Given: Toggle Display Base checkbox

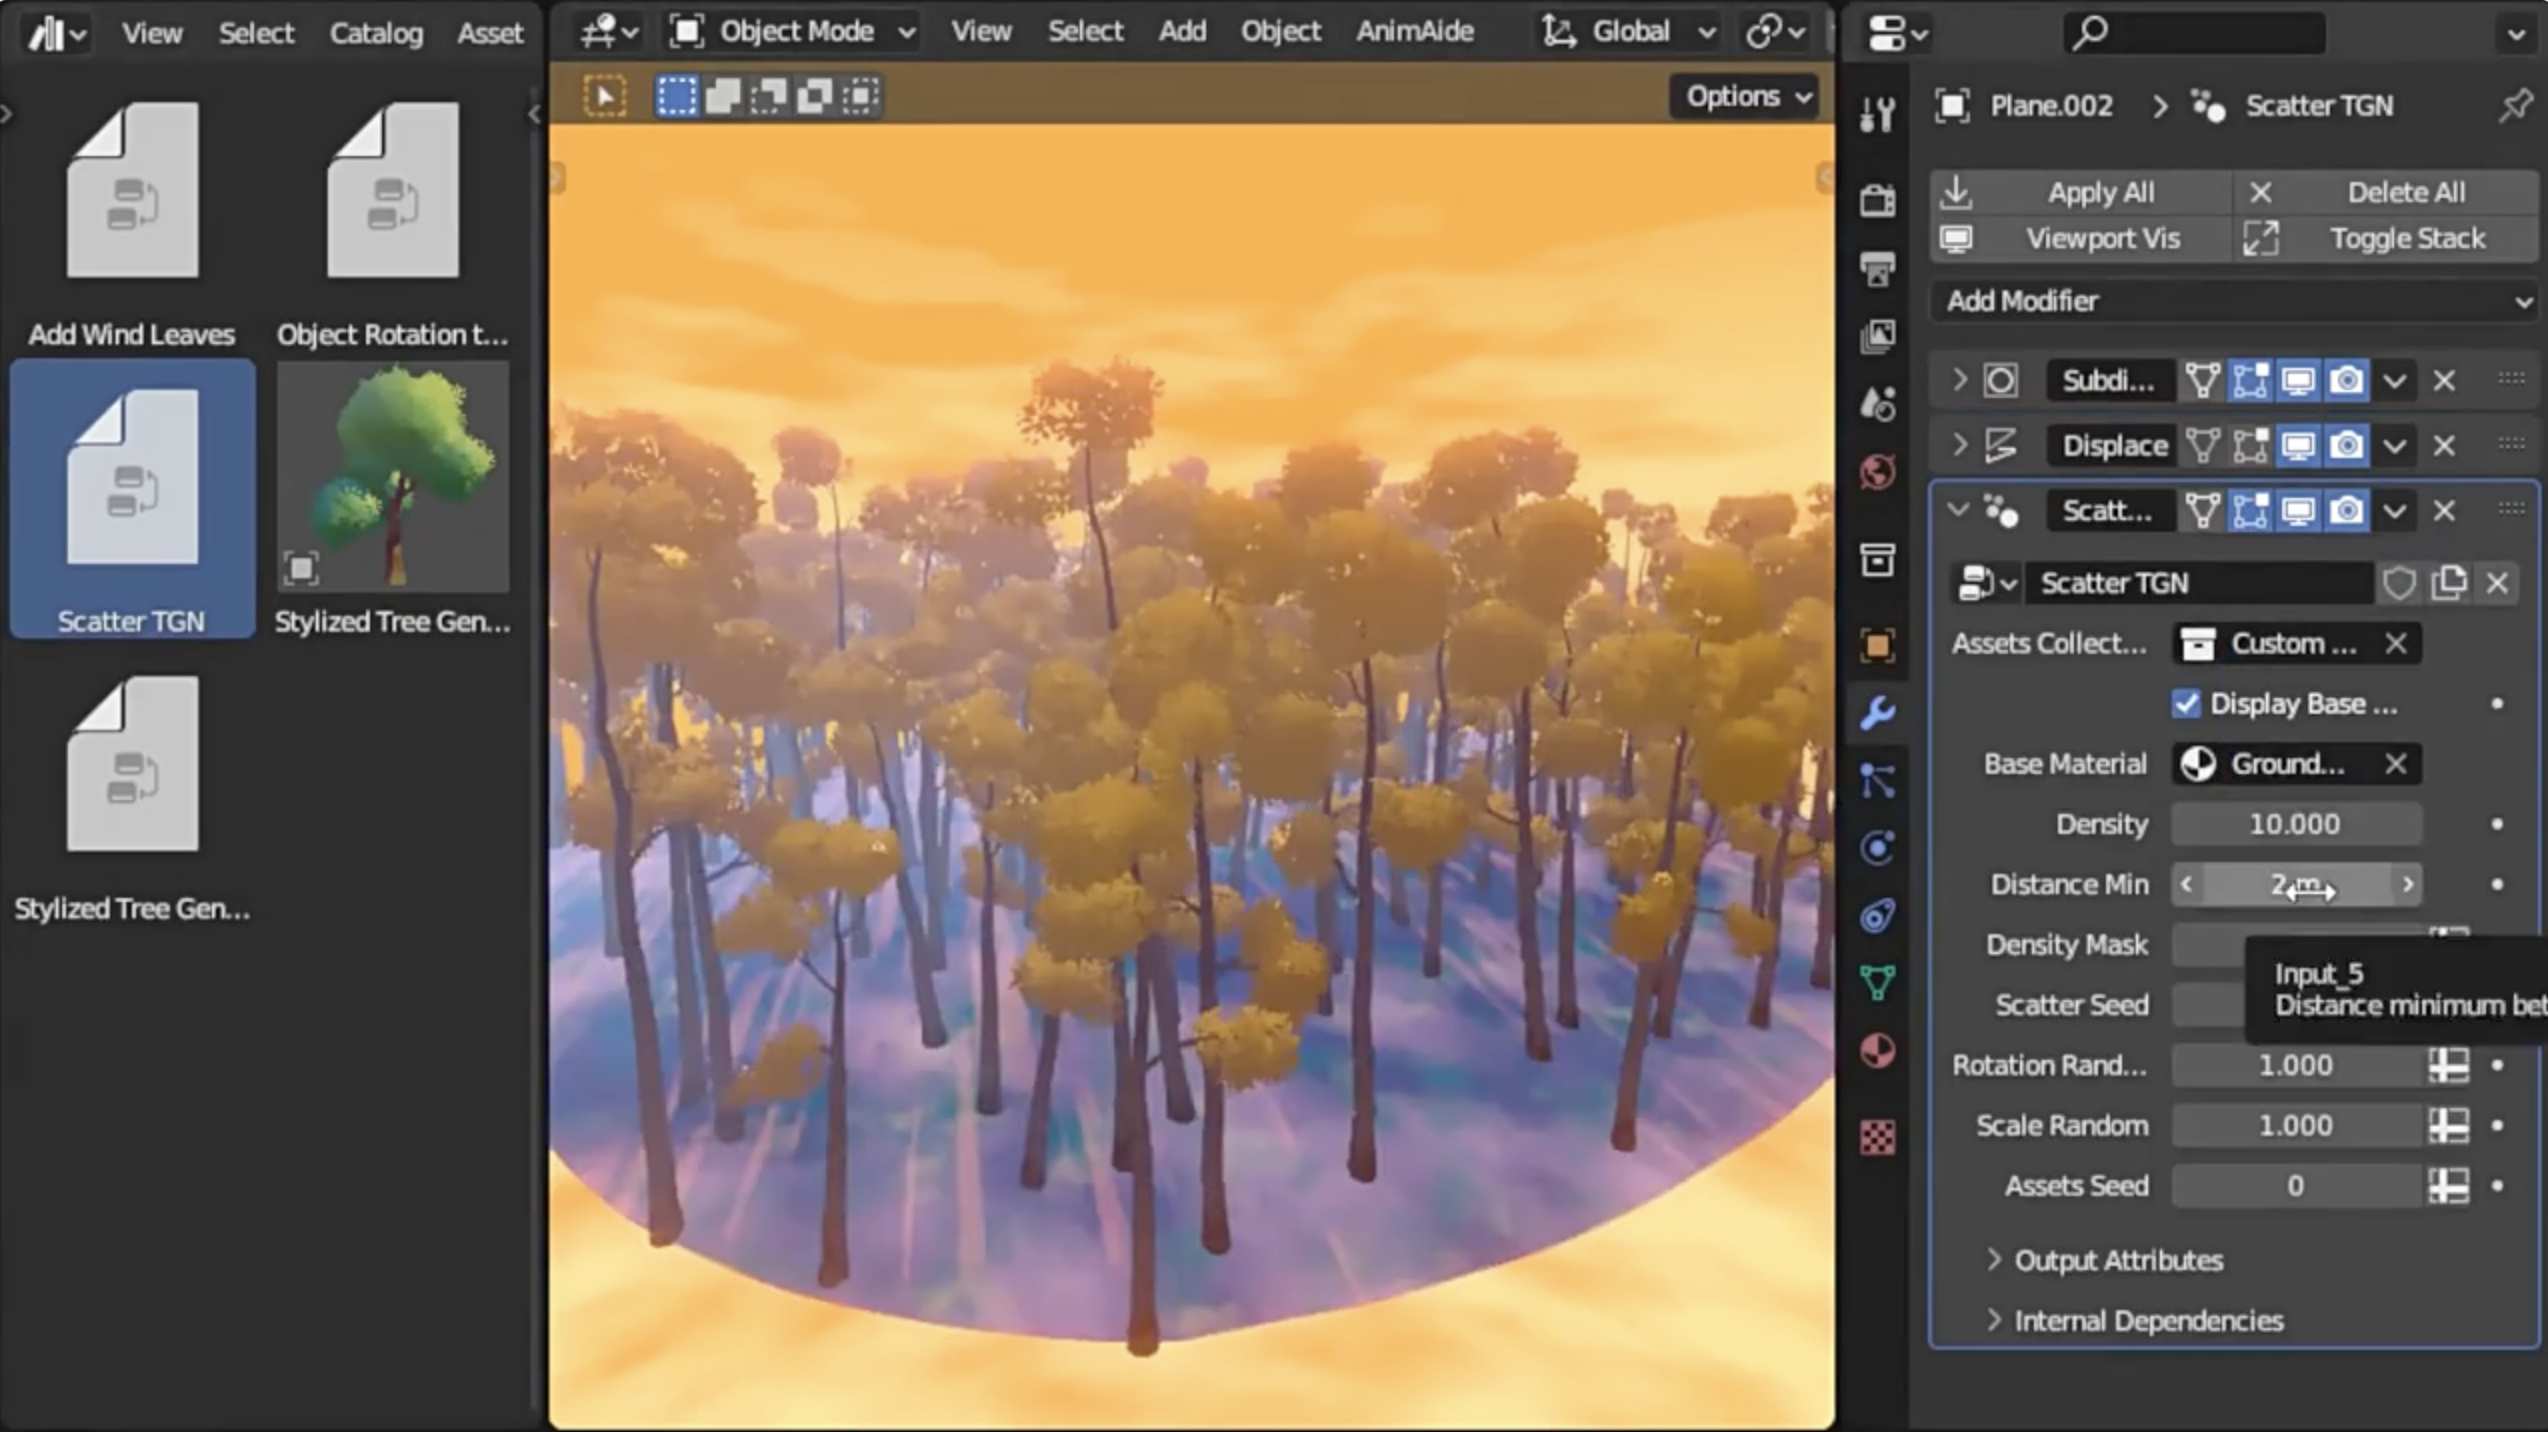Looking at the screenshot, I should 2186,704.
